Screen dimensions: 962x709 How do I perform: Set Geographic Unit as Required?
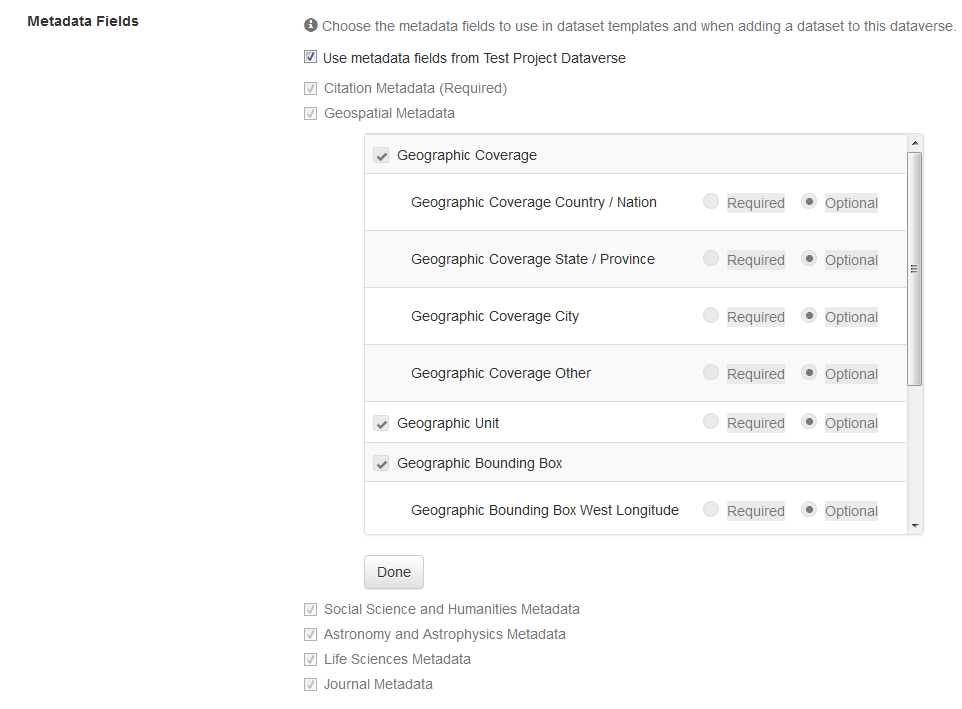[710, 421]
